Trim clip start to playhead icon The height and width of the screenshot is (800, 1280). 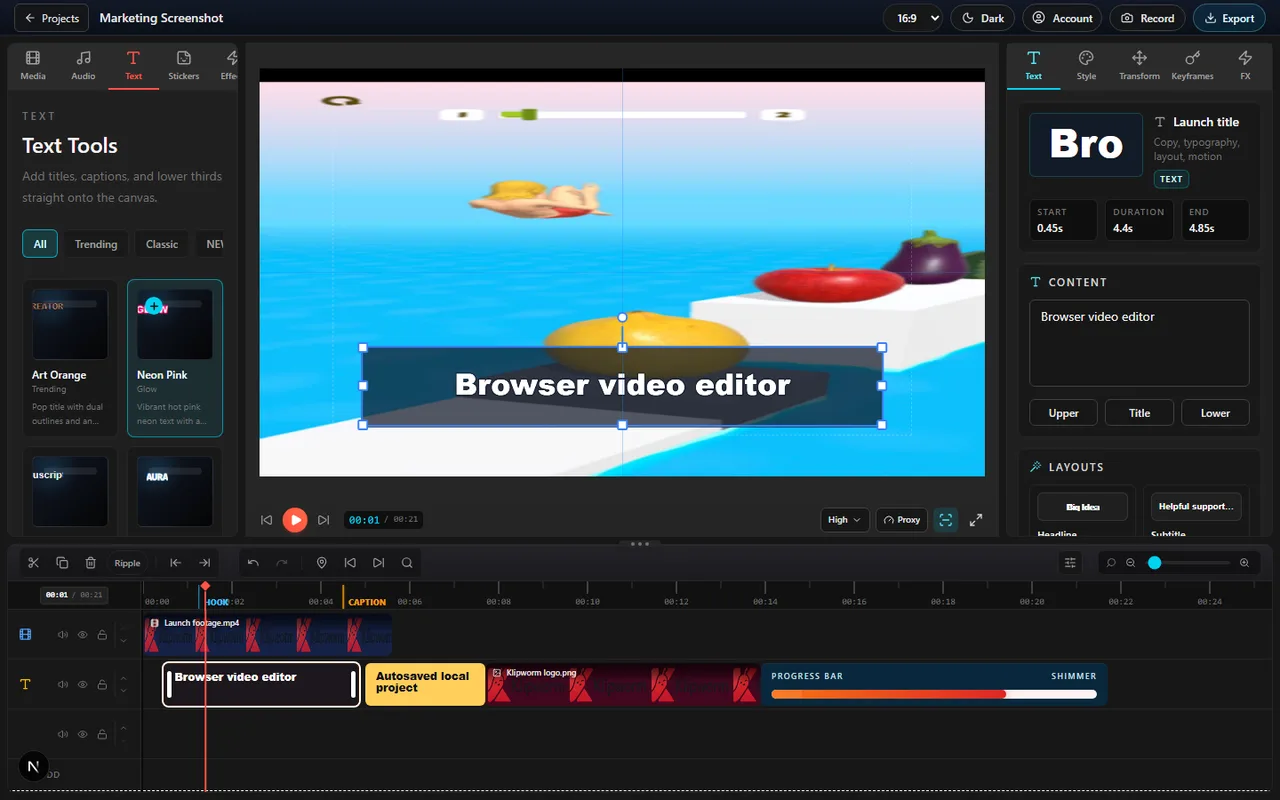coord(175,563)
